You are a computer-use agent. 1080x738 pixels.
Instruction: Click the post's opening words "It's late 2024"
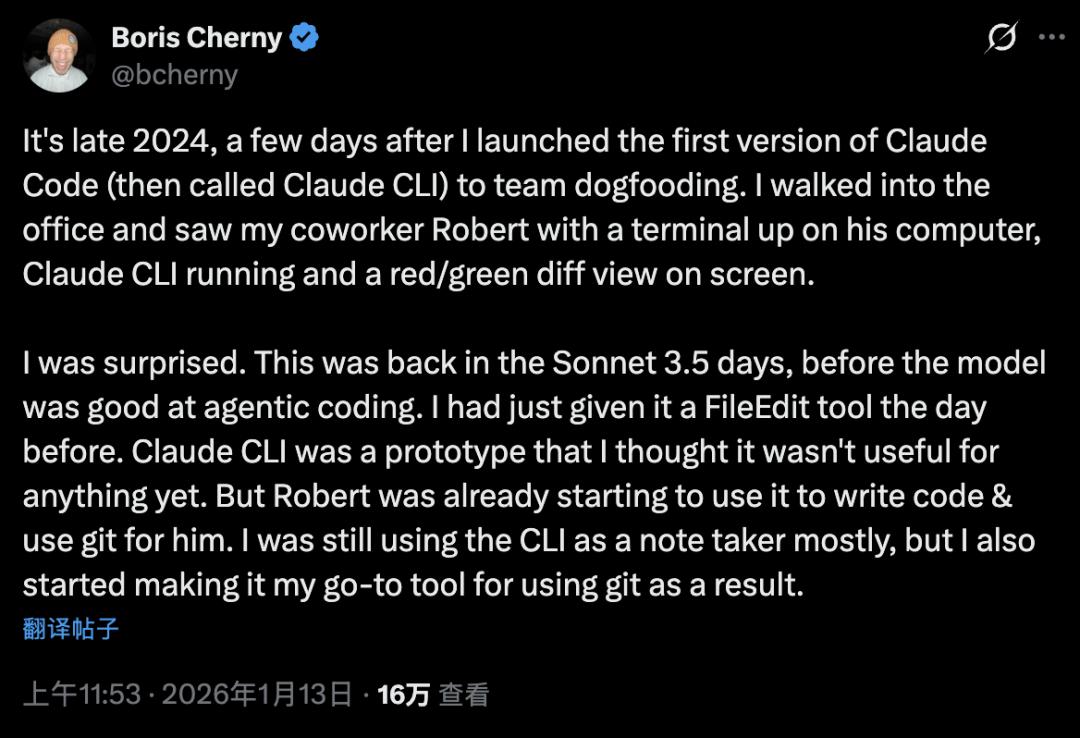point(110,141)
